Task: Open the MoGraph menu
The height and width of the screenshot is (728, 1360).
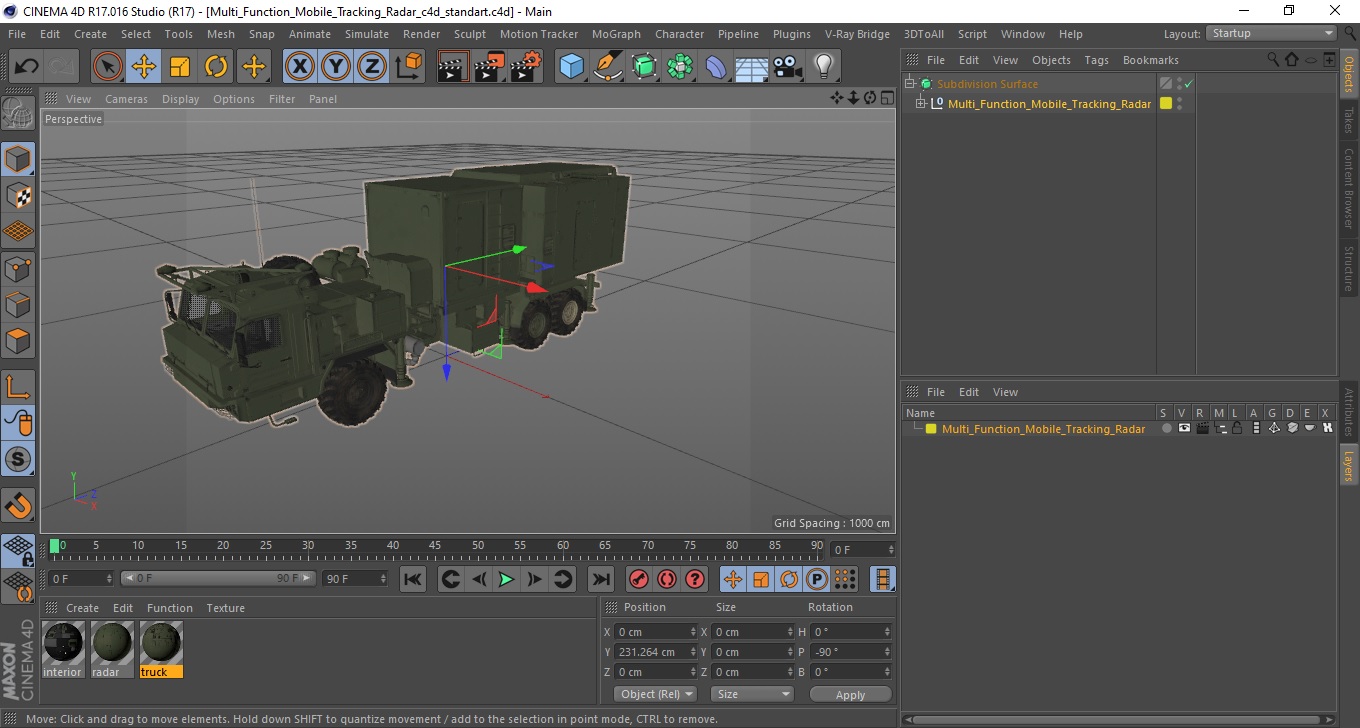Action: (x=616, y=34)
